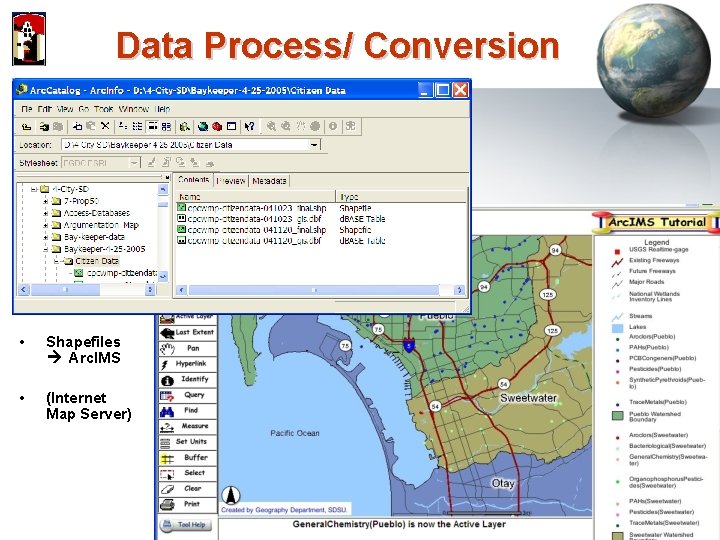Select the Query tool in ArcIMS
The image size is (720, 540).
point(187,395)
